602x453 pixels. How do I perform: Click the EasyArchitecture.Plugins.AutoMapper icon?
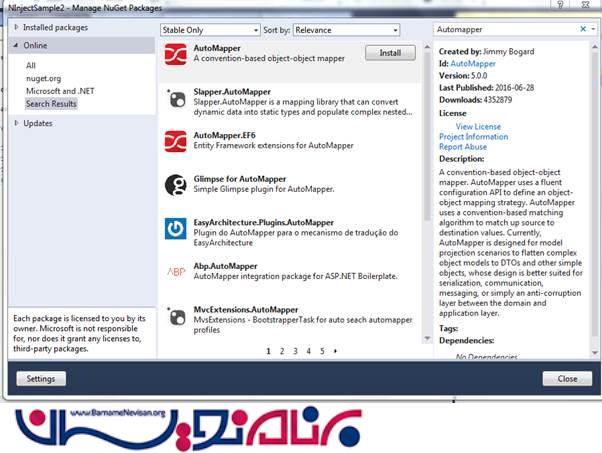(x=175, y=228)
